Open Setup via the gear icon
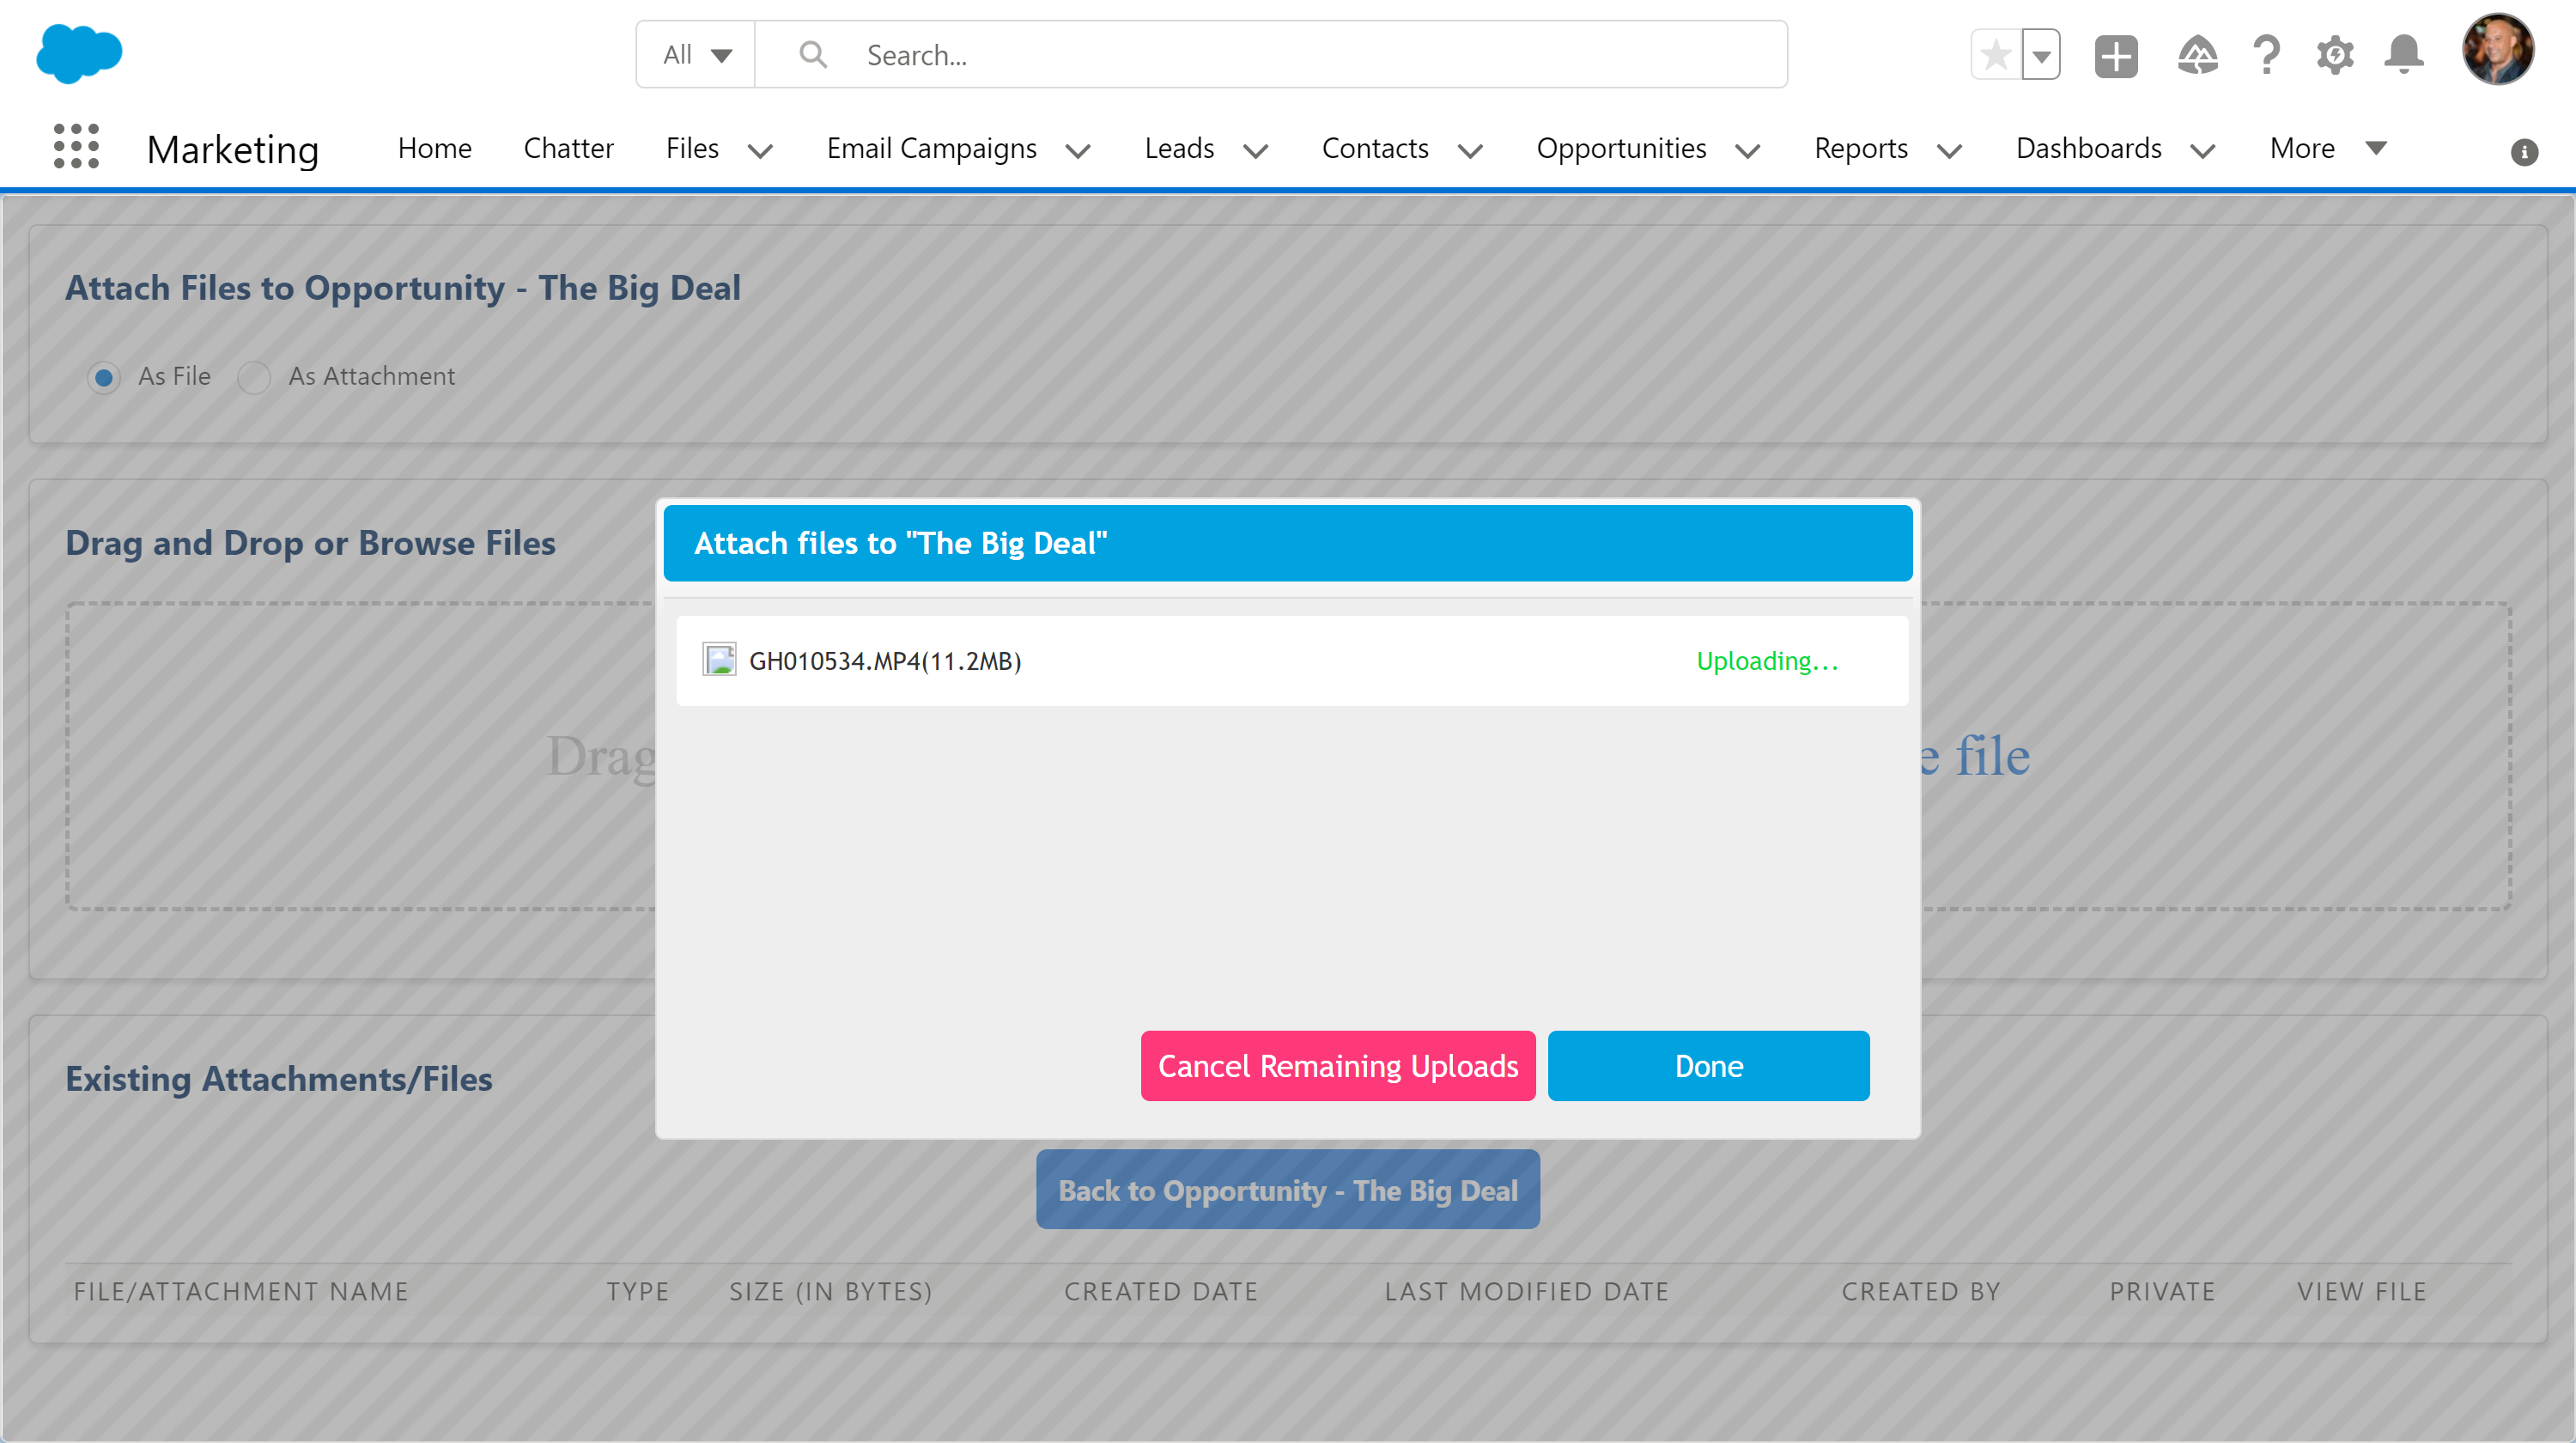 2335,55
